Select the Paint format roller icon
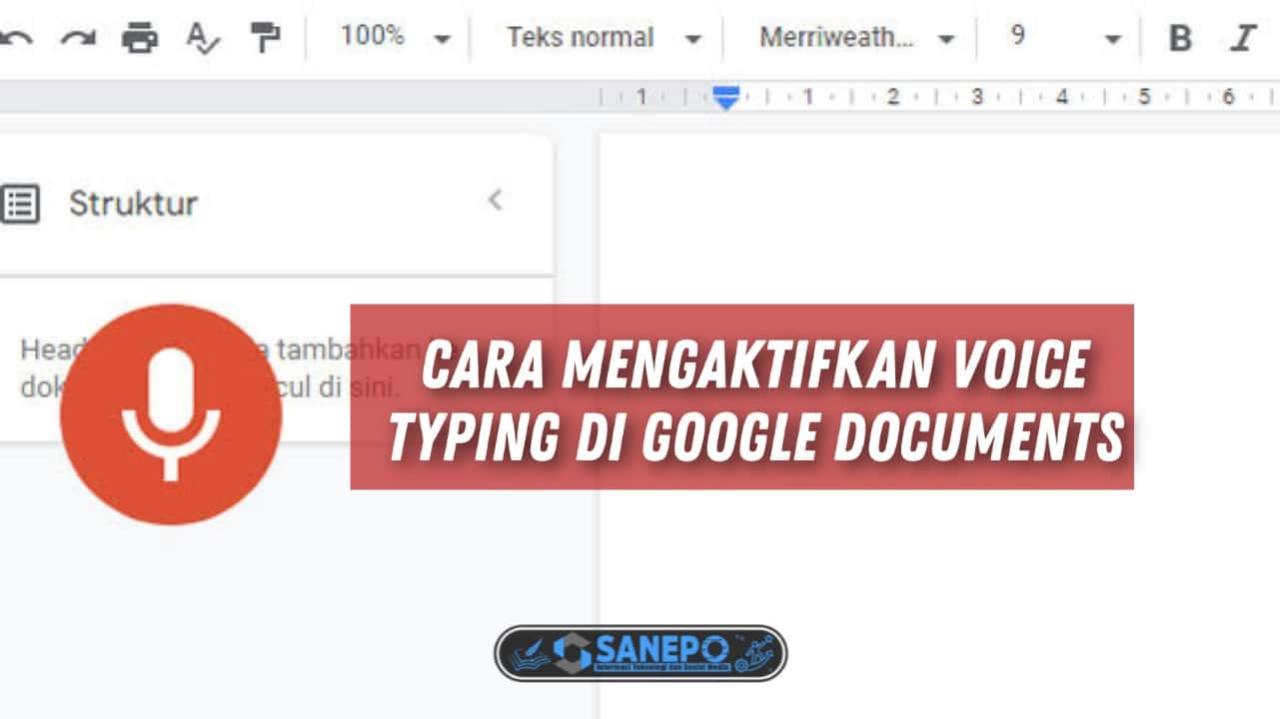The width and height of the screenshot is (1280, 719). (265, 38)
